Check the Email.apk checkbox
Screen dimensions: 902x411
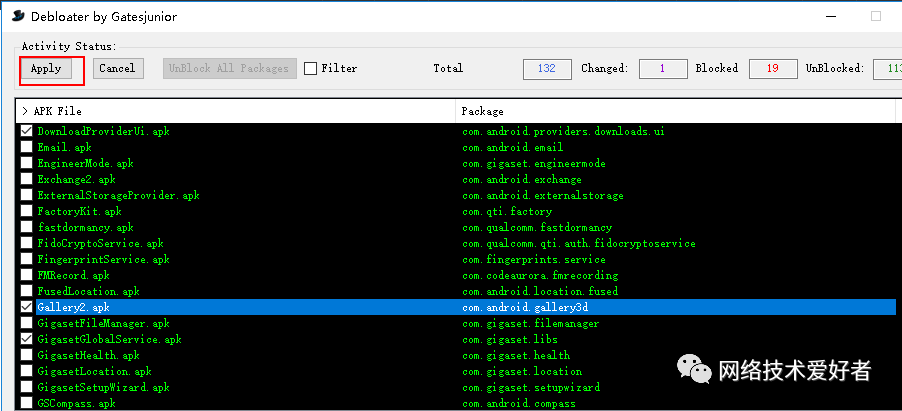26,147
